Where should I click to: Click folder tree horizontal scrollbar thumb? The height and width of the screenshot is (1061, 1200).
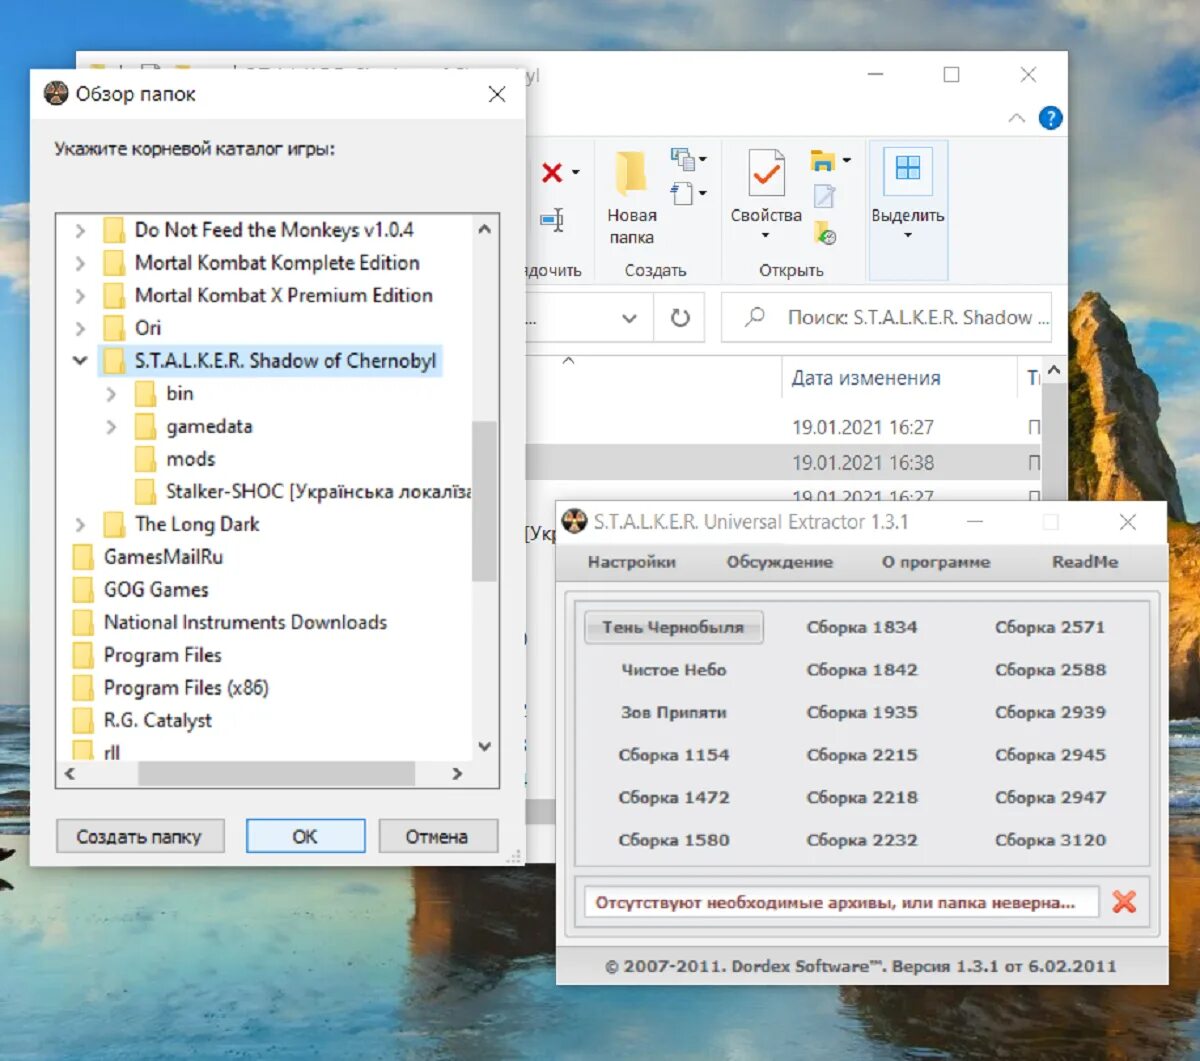point(276,774)
